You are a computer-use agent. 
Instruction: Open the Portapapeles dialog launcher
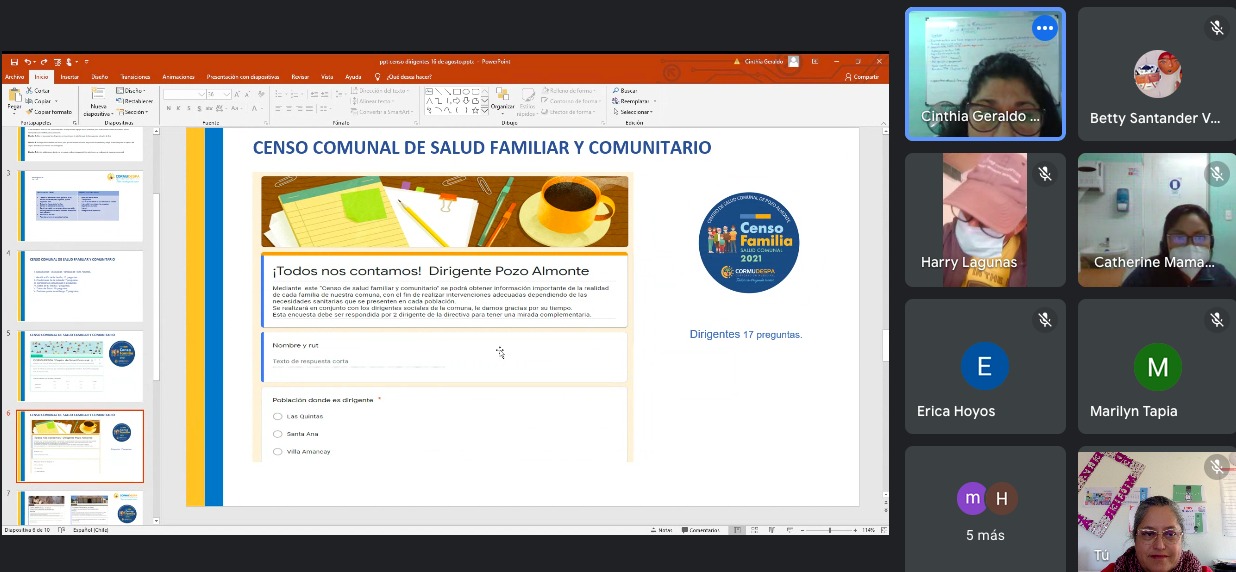click(x=74, y=123)
